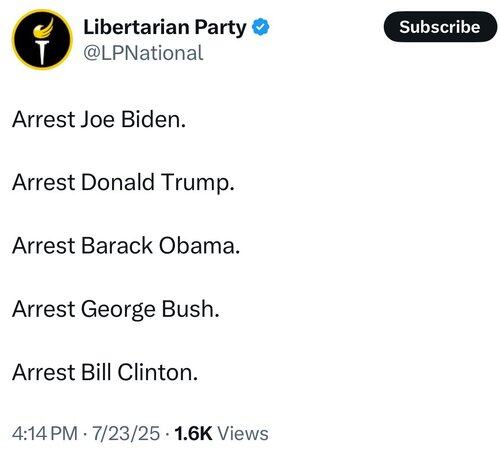Click the 1.6K view count number
500x453 pixels.
(193, 433)
